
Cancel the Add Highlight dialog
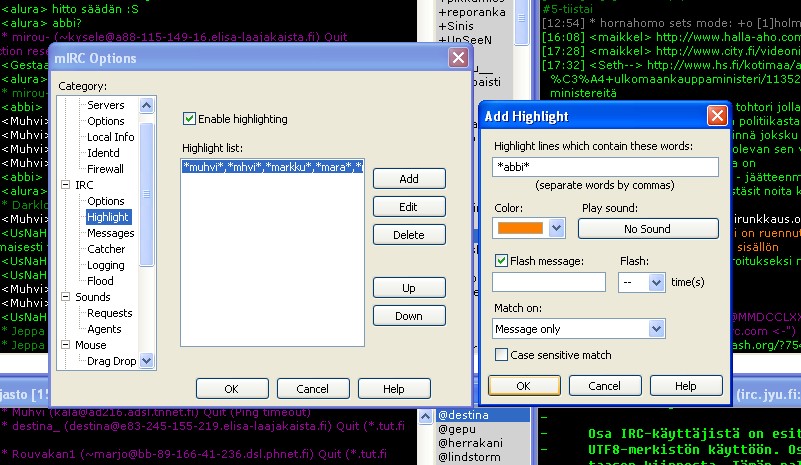604,386
